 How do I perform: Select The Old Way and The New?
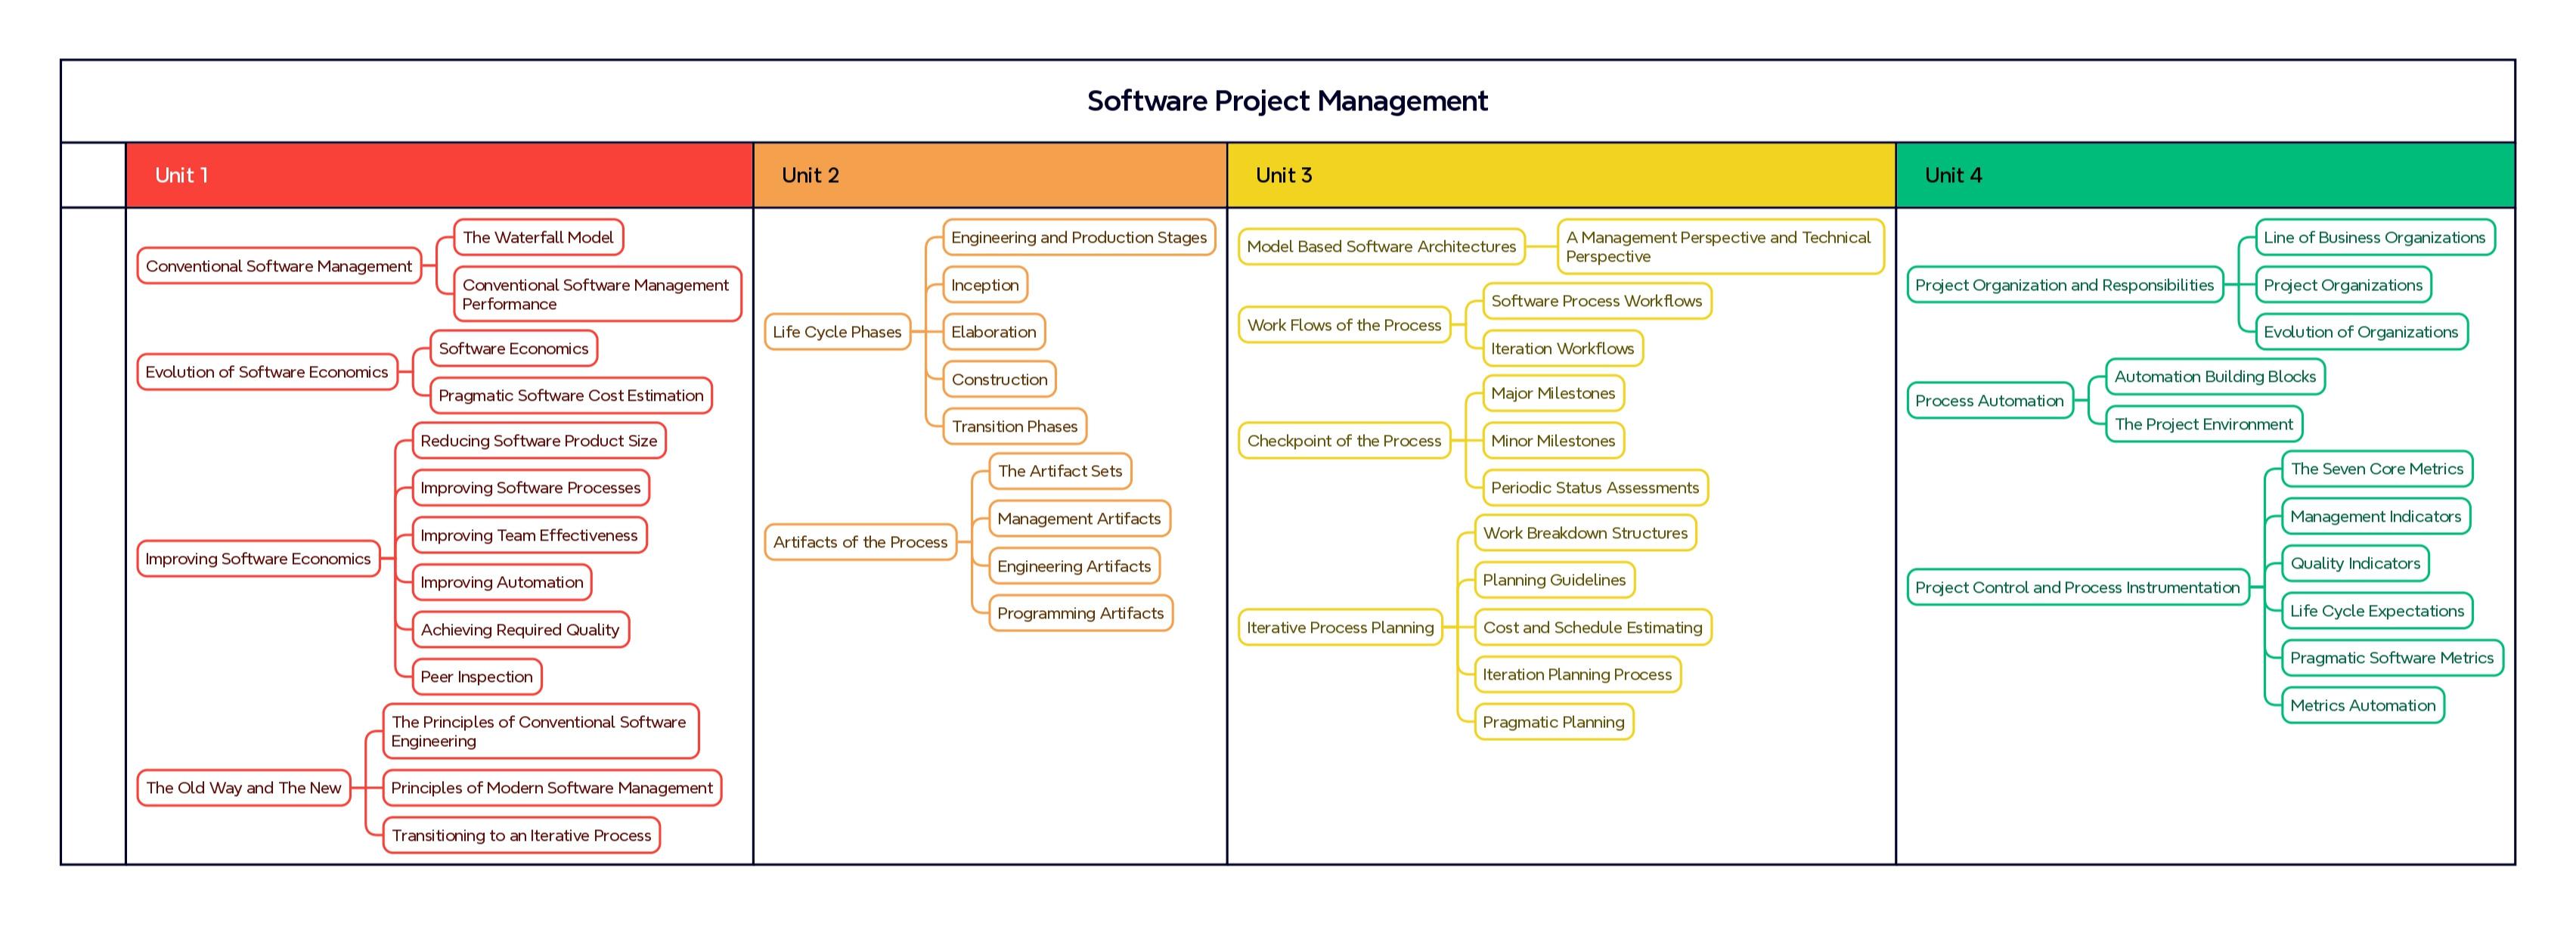point(243,788)
